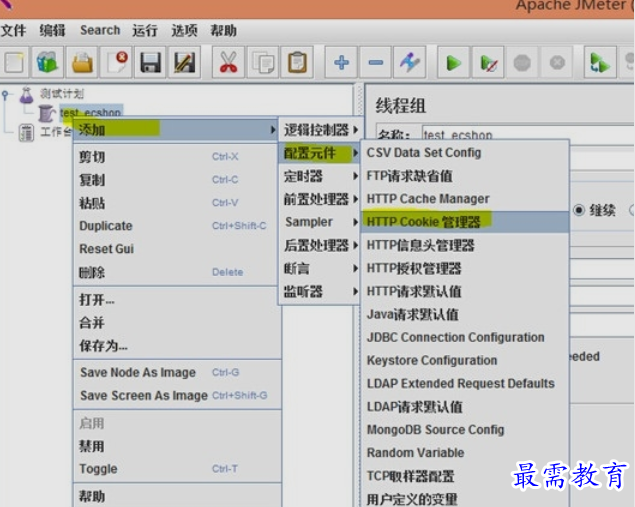Viewport: 635px width, 507px height.
Task: Choose Java请求默认值
Action: 465,314
